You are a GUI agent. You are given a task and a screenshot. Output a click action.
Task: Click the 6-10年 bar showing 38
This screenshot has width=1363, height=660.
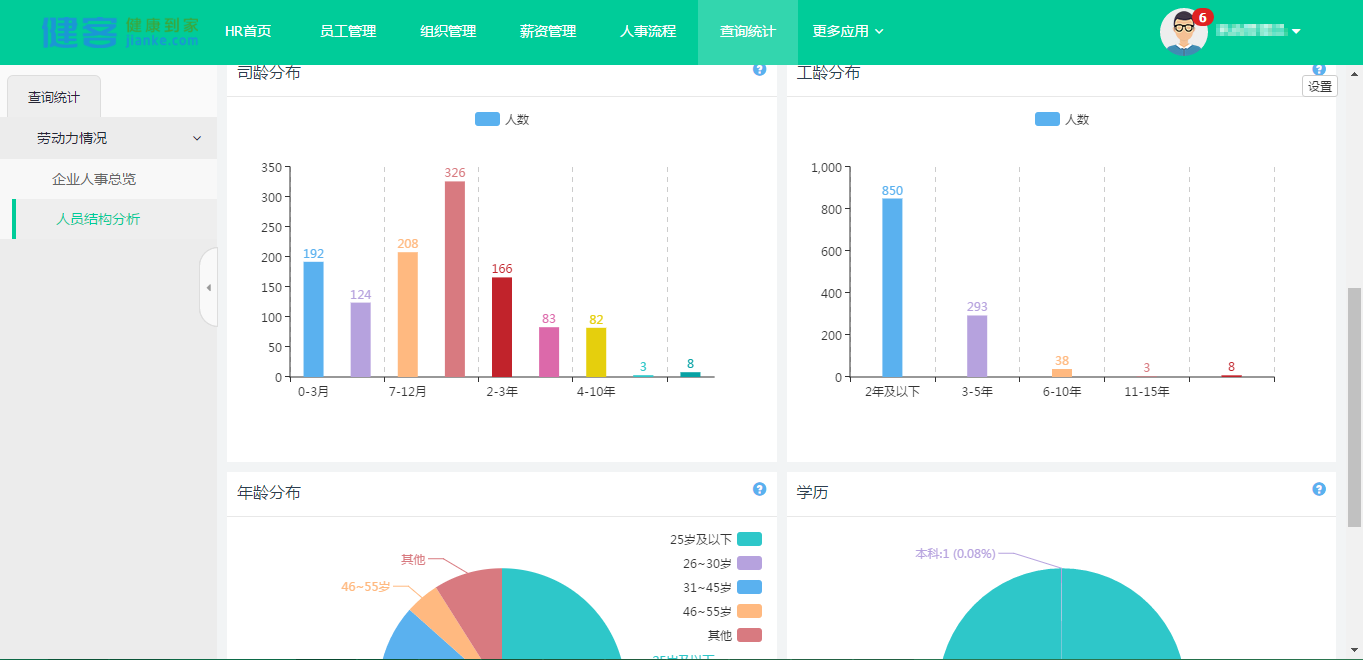1062,373
